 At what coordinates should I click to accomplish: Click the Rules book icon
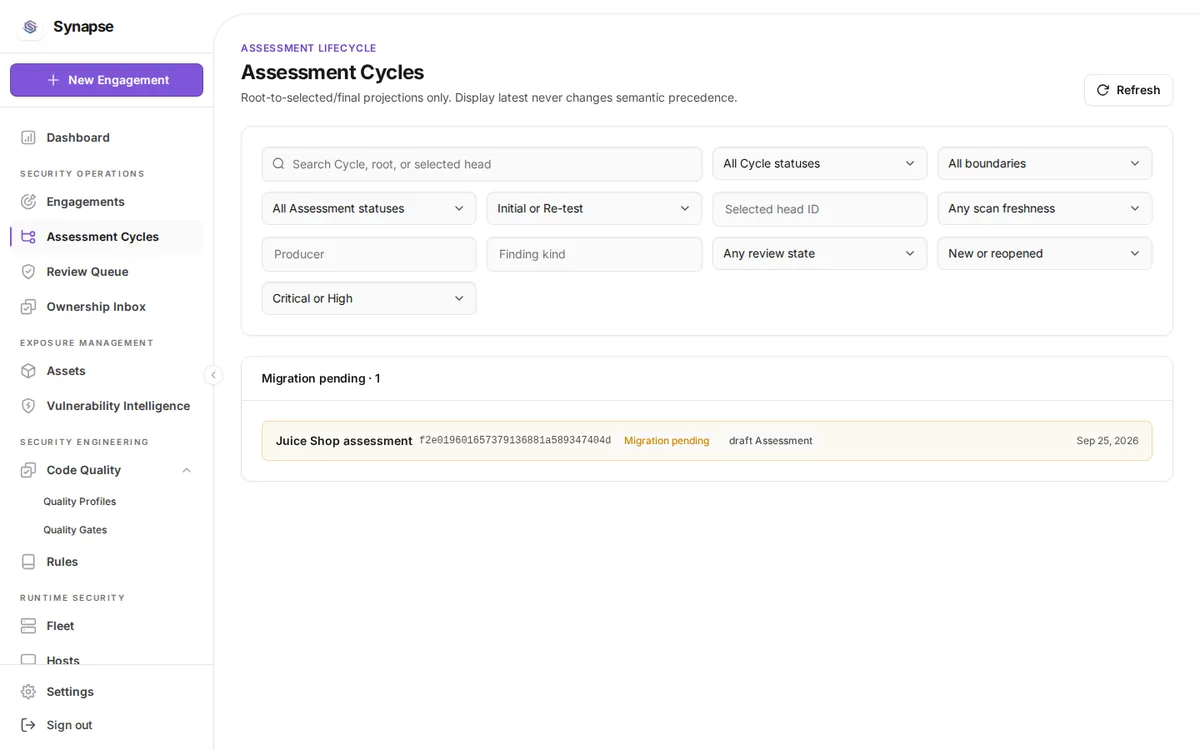tap(28, 562)
